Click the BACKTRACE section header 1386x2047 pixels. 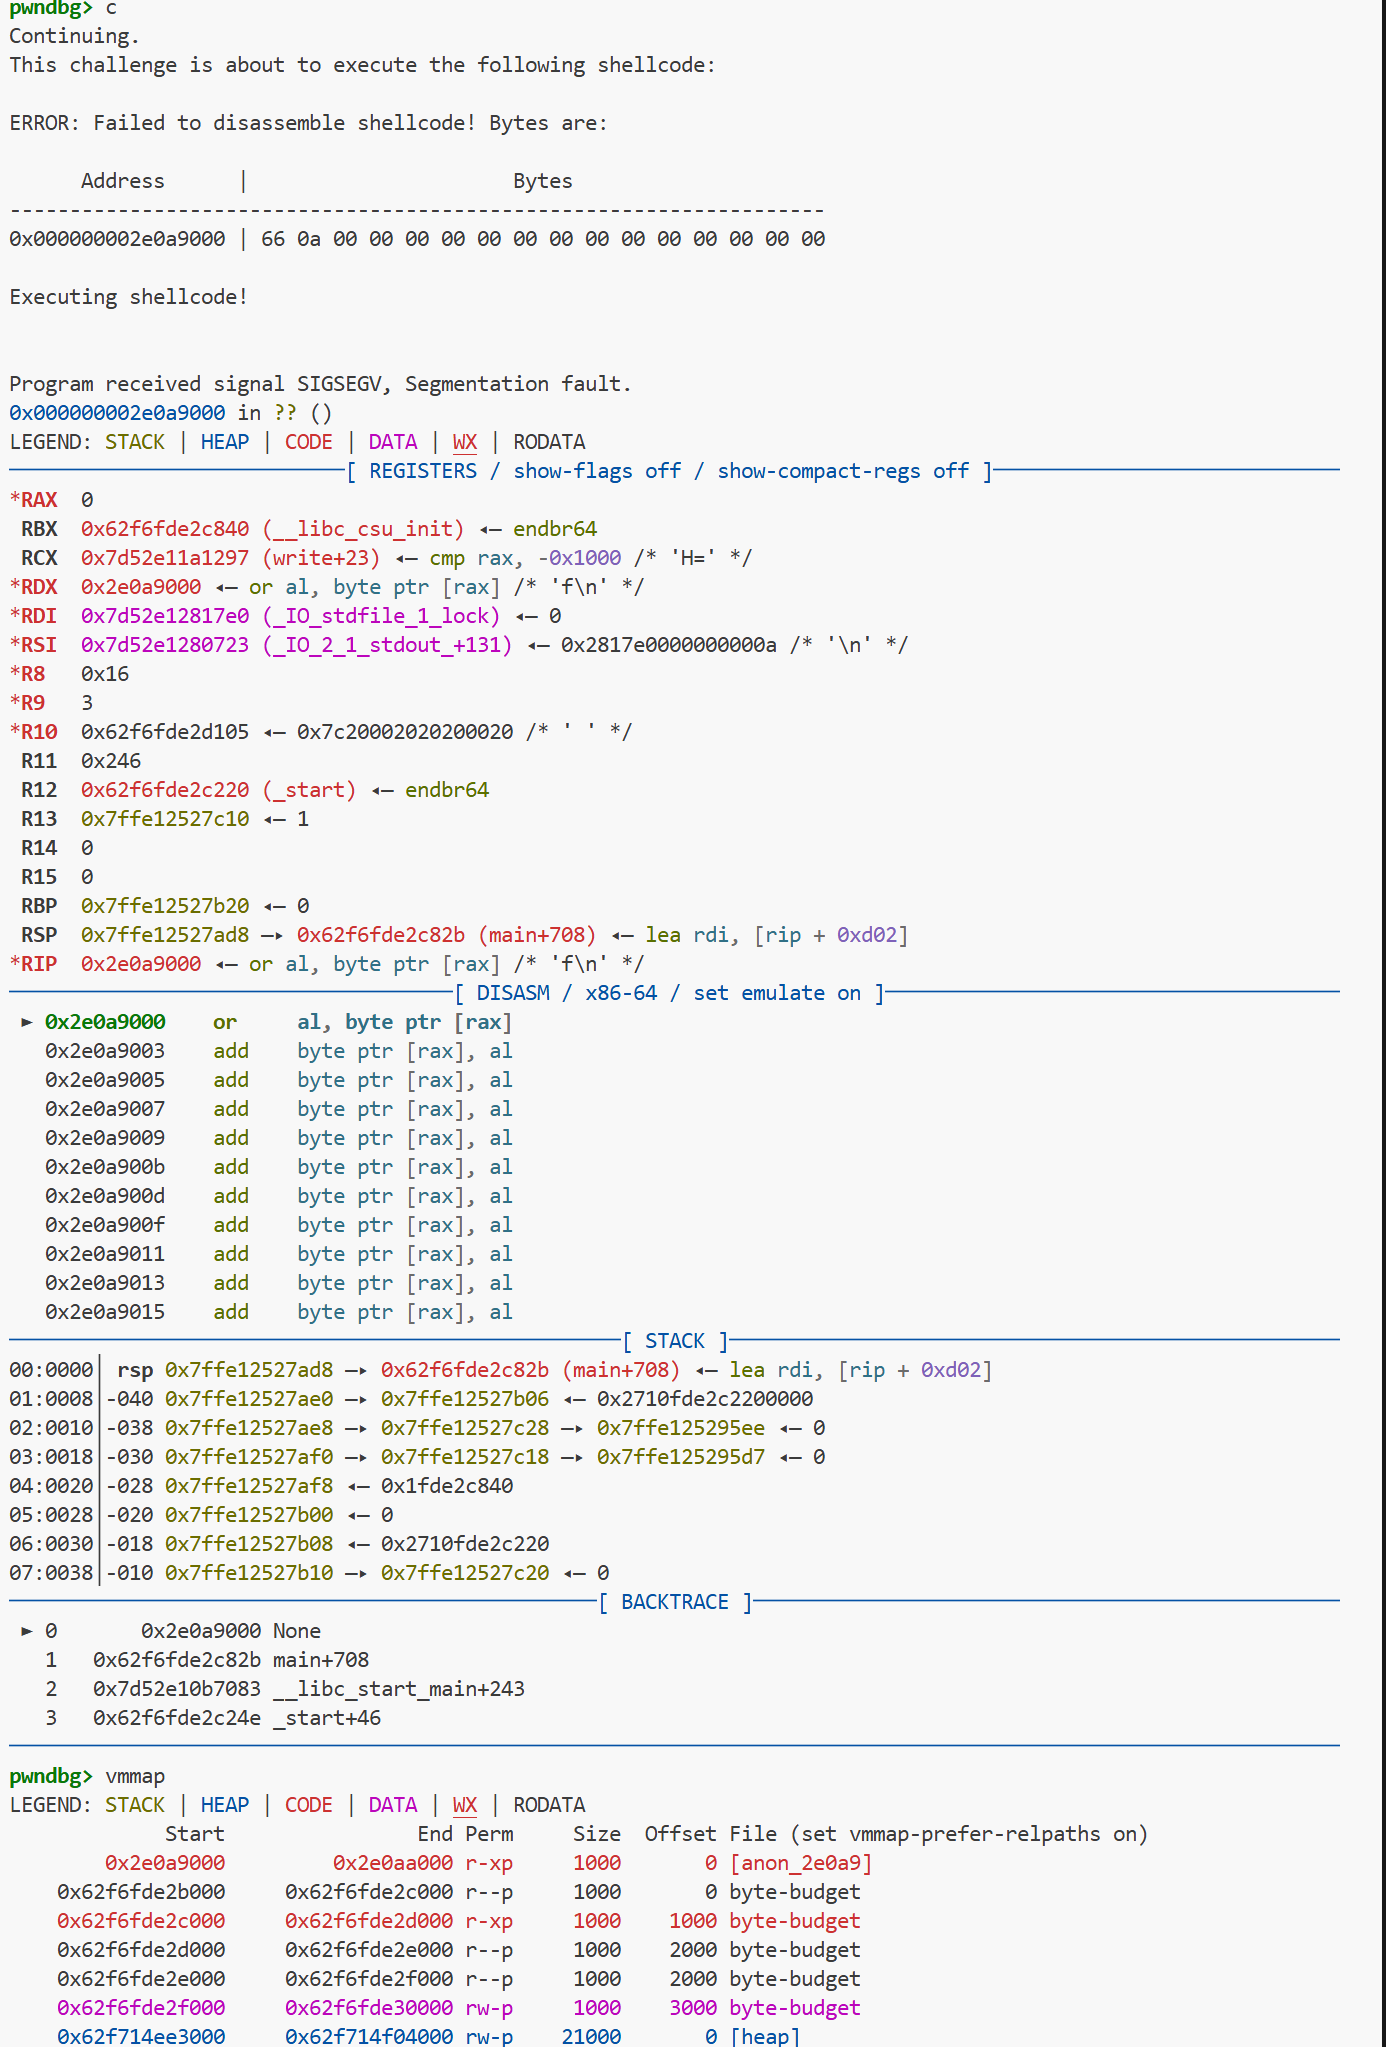point(675,1602)
